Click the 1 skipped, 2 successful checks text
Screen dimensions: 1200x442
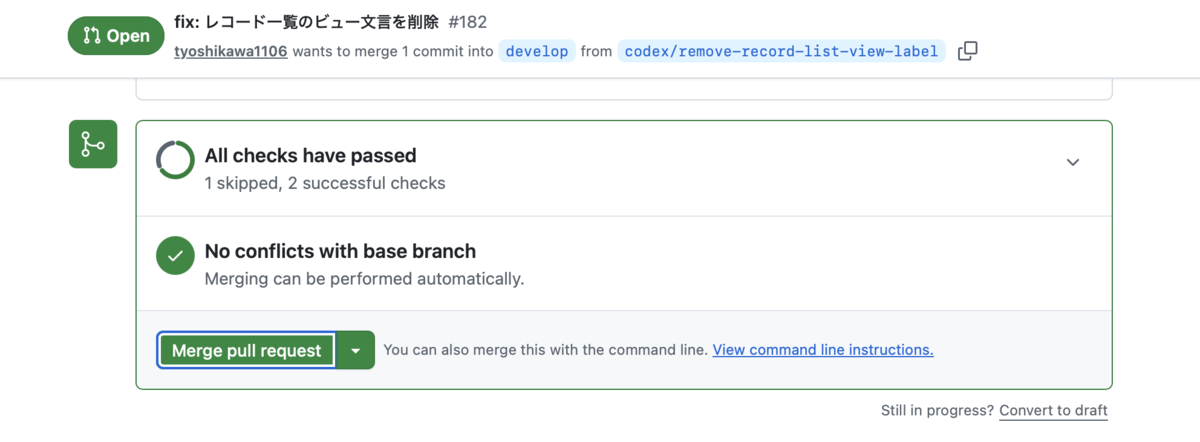pos(325,183)
